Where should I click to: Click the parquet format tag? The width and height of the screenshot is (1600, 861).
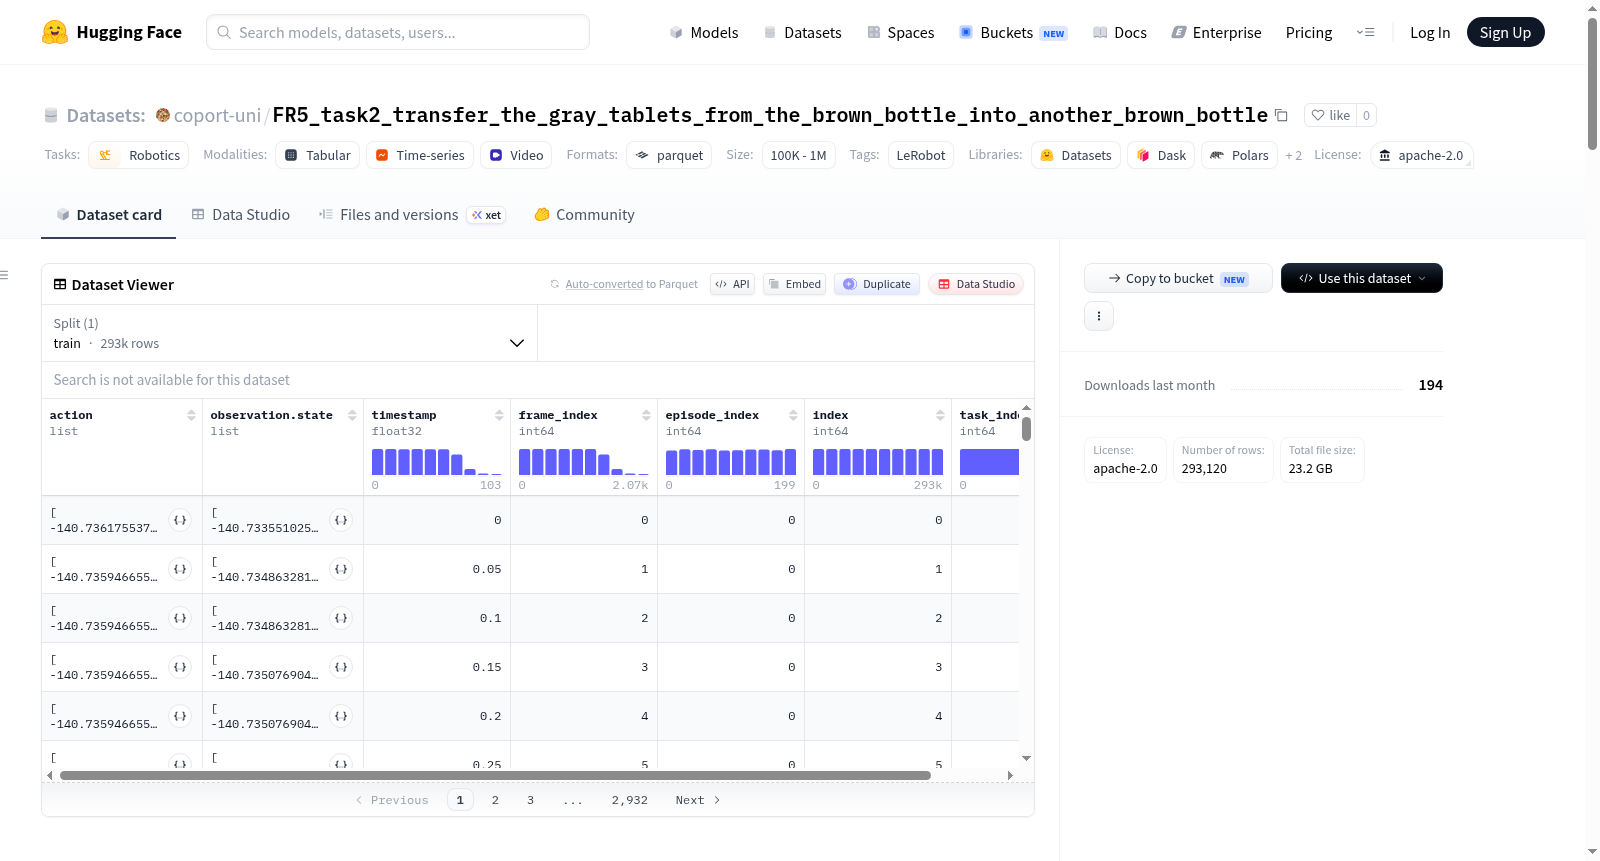[669, 155]
